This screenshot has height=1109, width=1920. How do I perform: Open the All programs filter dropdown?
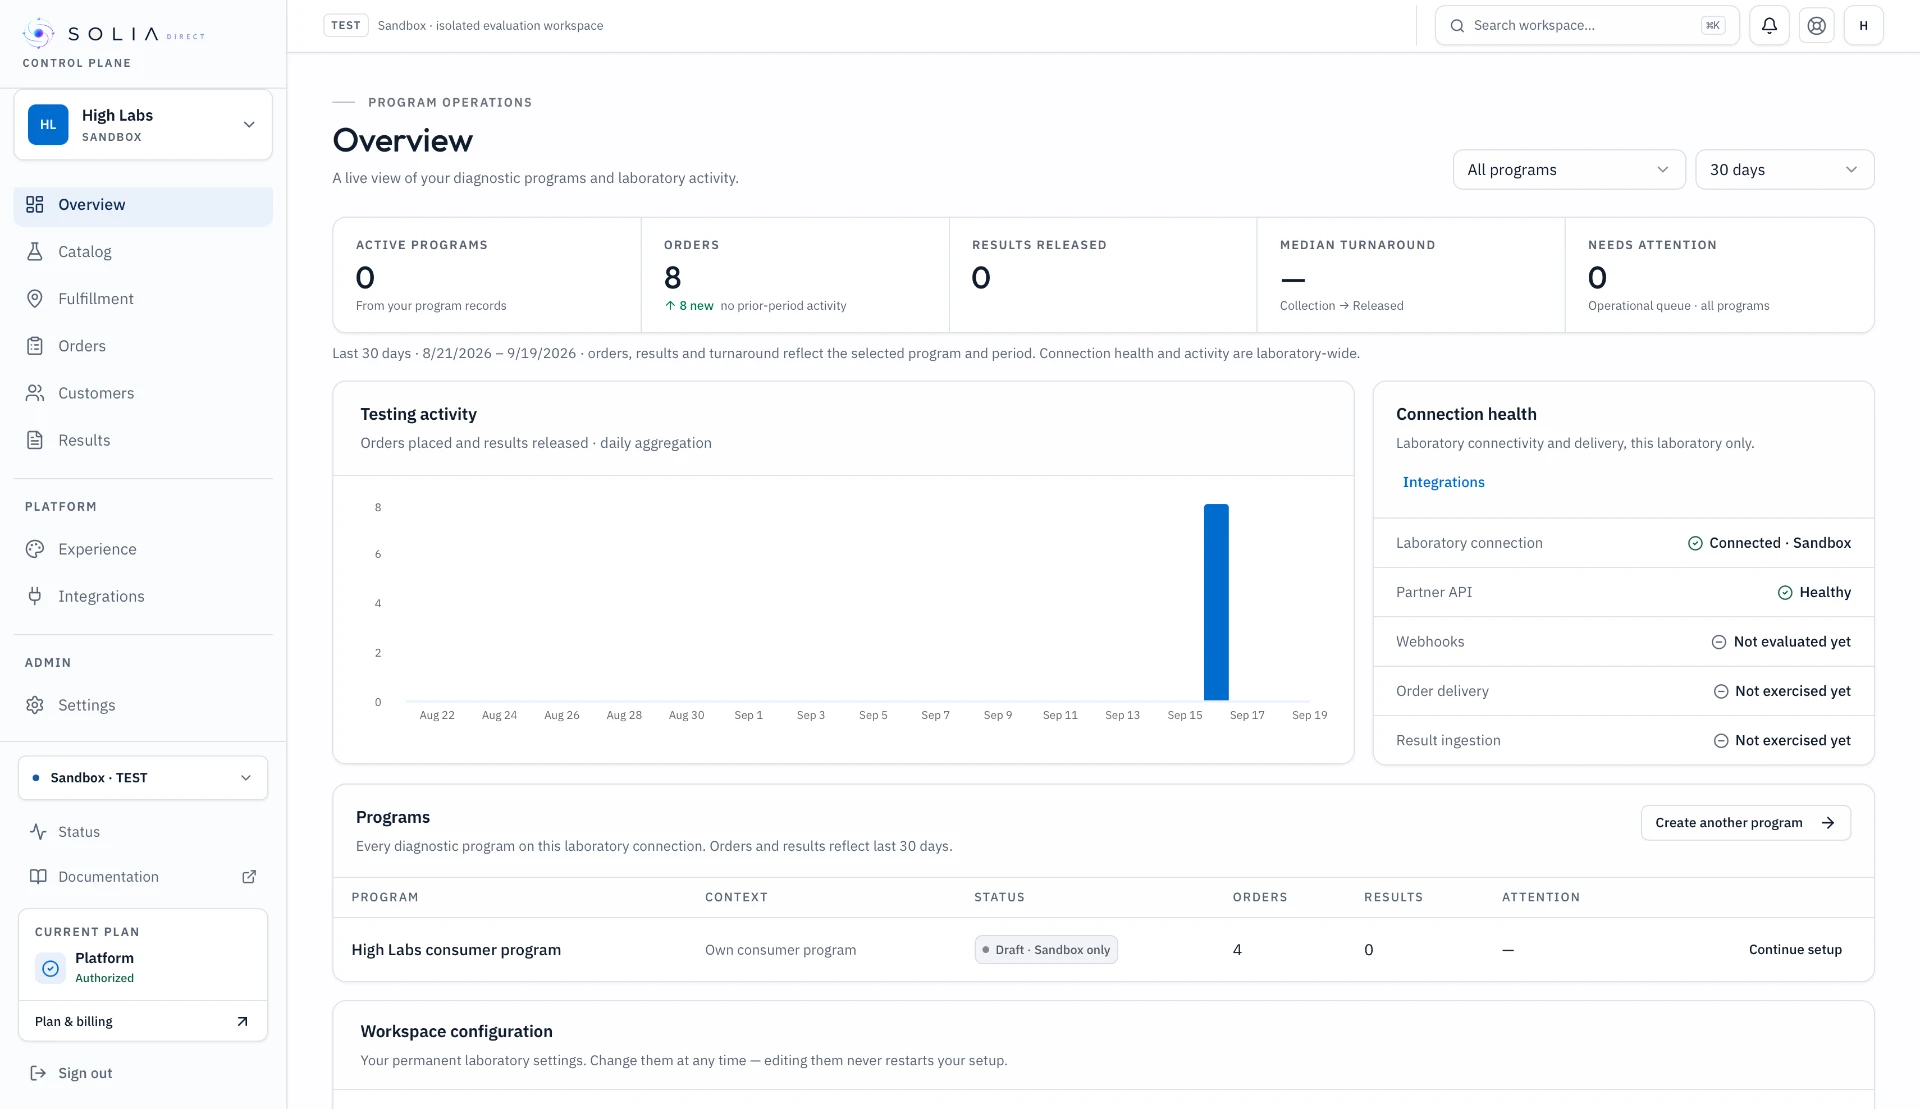point(1568,170)
